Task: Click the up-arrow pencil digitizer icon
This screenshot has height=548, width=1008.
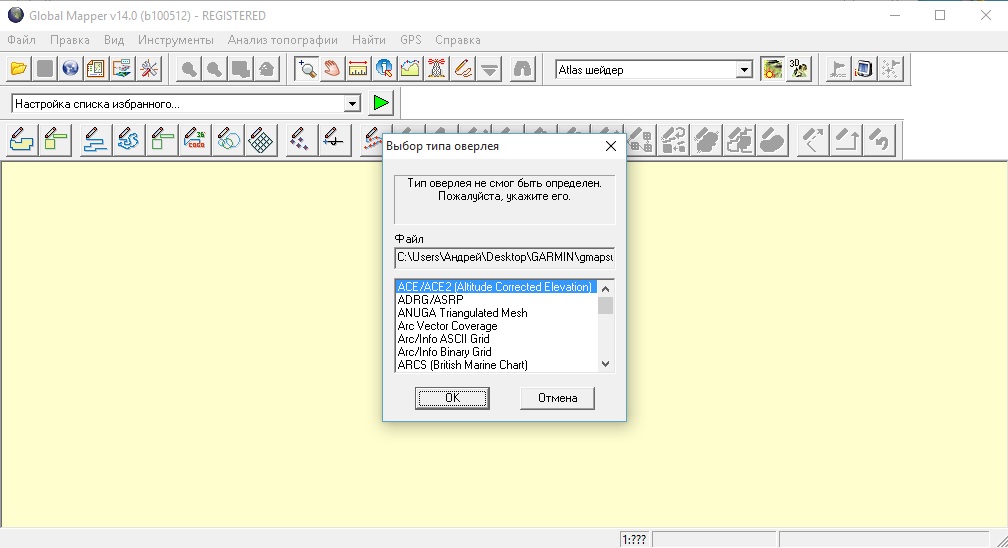Action: tap(847, 140)
